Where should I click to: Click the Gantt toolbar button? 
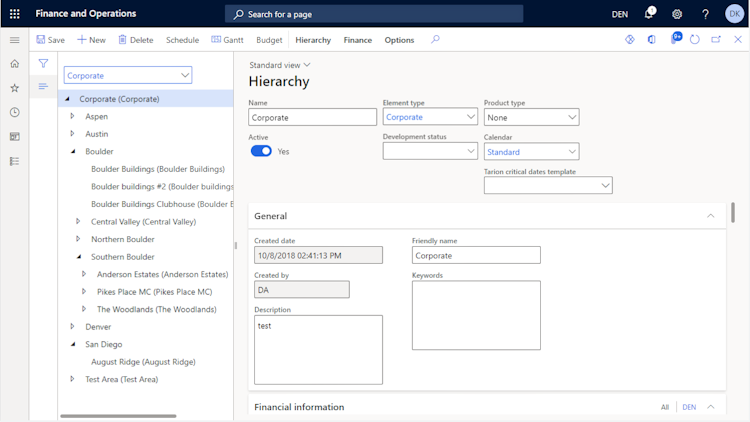tap(227, 40)
